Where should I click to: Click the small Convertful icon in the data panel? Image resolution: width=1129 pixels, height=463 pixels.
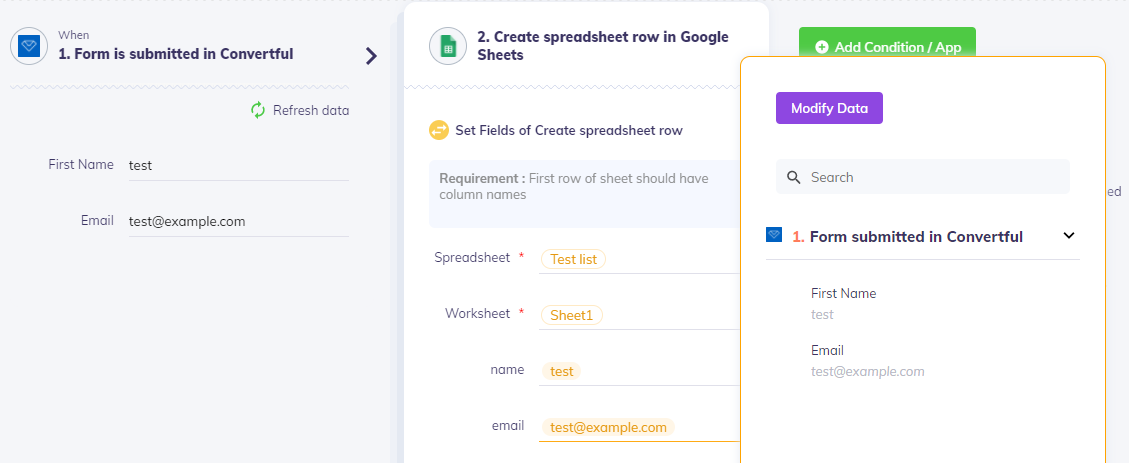tap(774, 235)
